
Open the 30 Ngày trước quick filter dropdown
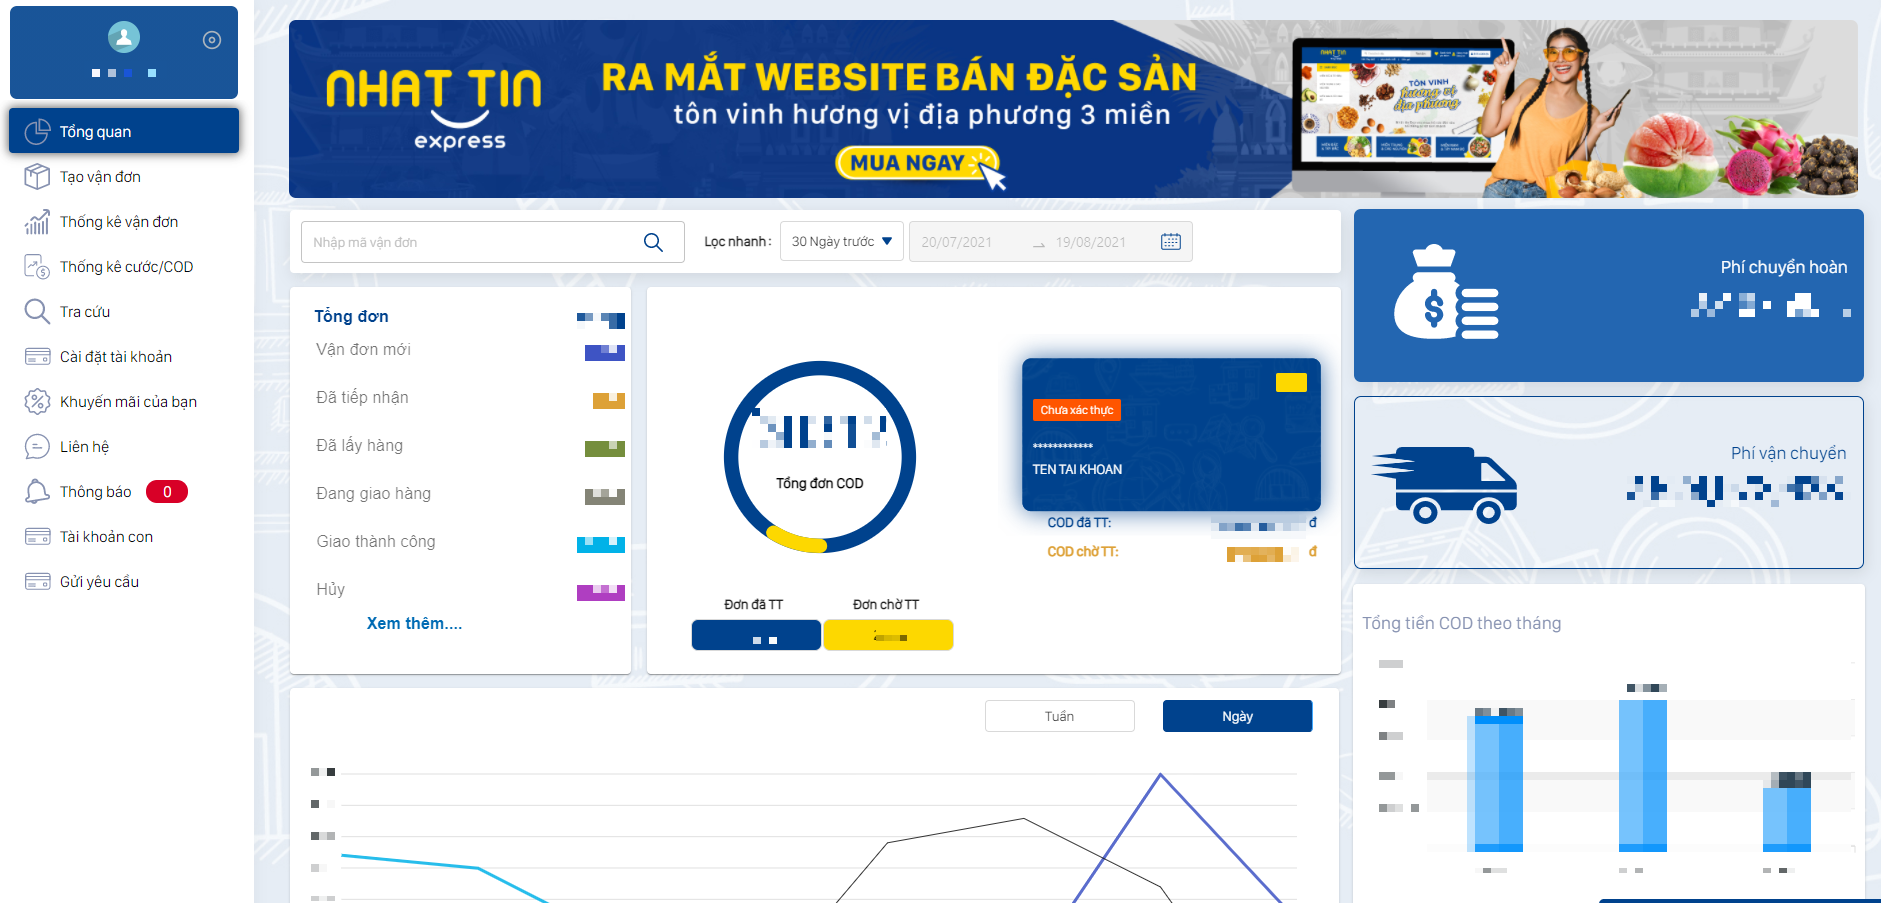[x=841, y=241]
